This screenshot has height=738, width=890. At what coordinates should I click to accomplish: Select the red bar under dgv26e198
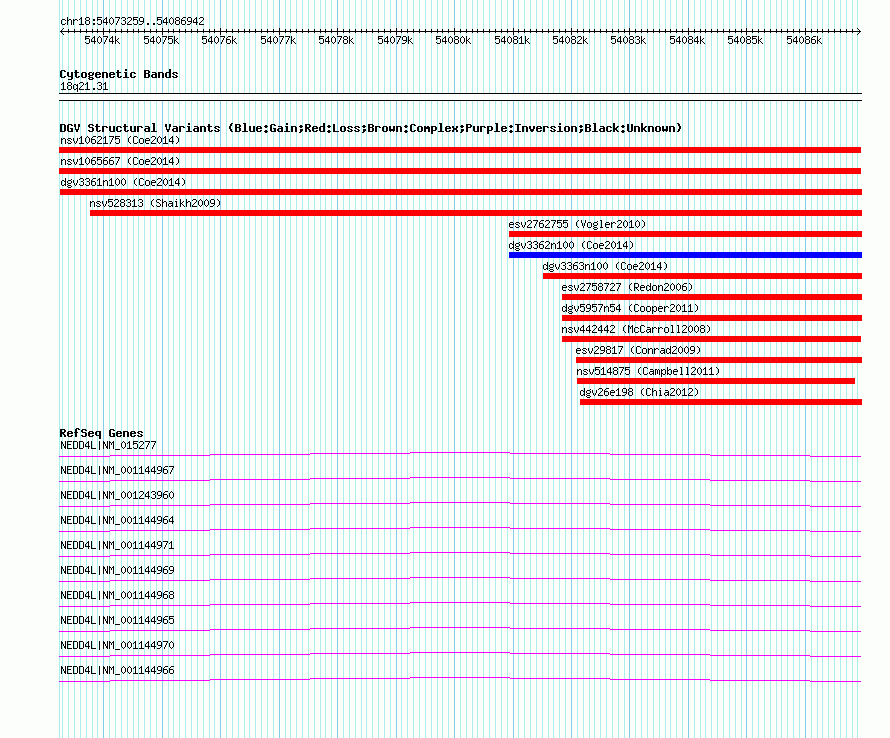click(x=721, y=402)
